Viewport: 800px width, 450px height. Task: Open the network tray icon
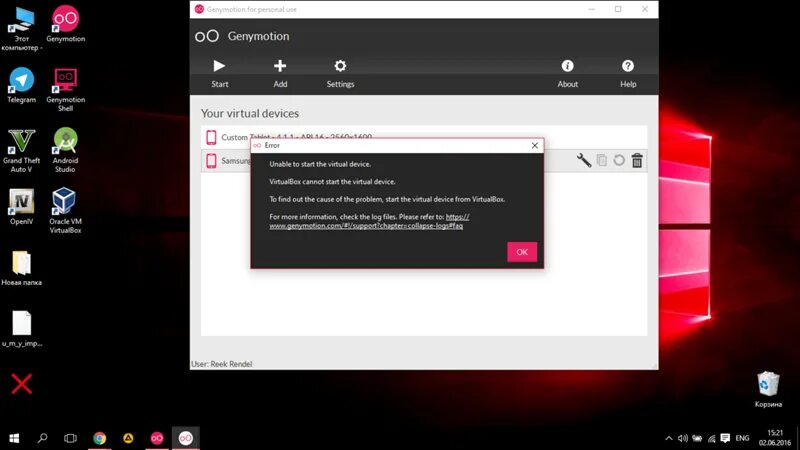712,438
